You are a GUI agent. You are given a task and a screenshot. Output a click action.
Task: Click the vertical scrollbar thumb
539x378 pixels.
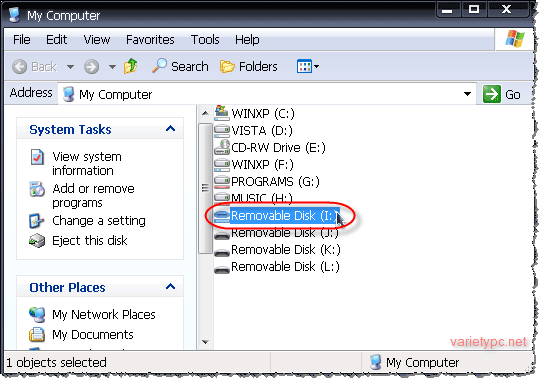pos(205,188)
